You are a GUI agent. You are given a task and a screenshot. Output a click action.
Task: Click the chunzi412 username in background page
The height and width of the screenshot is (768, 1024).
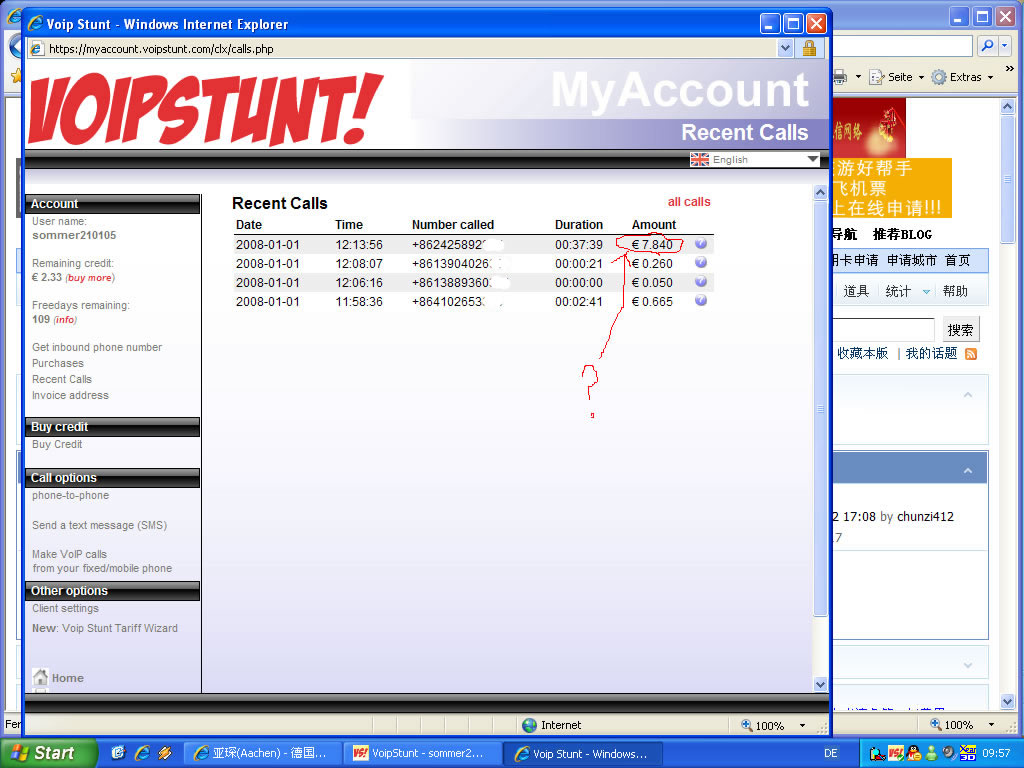[x=925, y=517]
